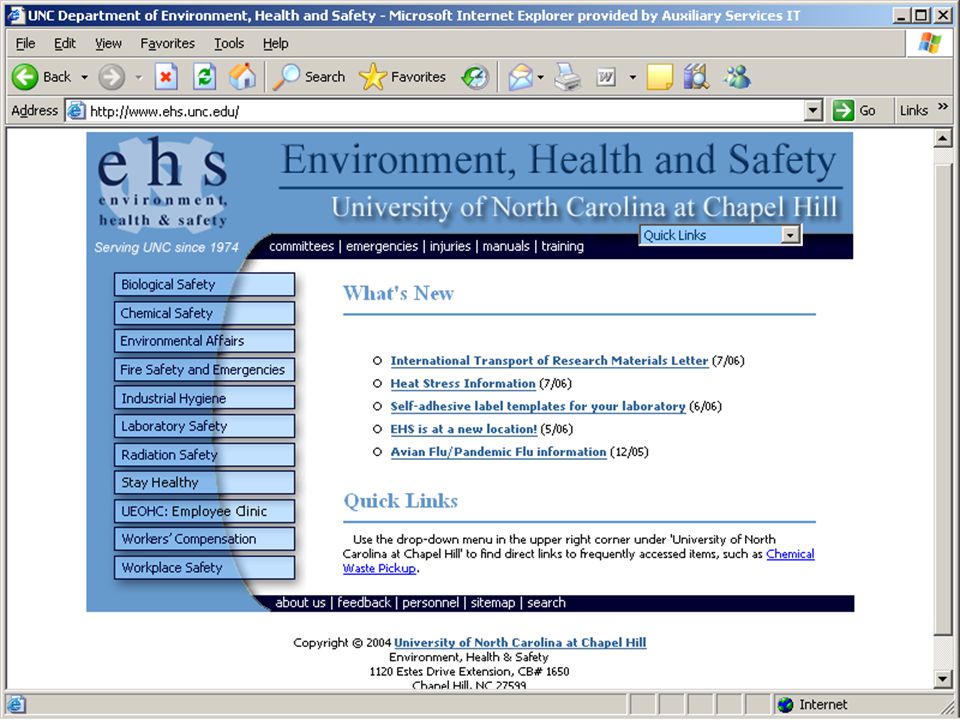Viewport: 960px width, 720px height.
Task: Click the Stay Healthy button
Action: [204, 482]
